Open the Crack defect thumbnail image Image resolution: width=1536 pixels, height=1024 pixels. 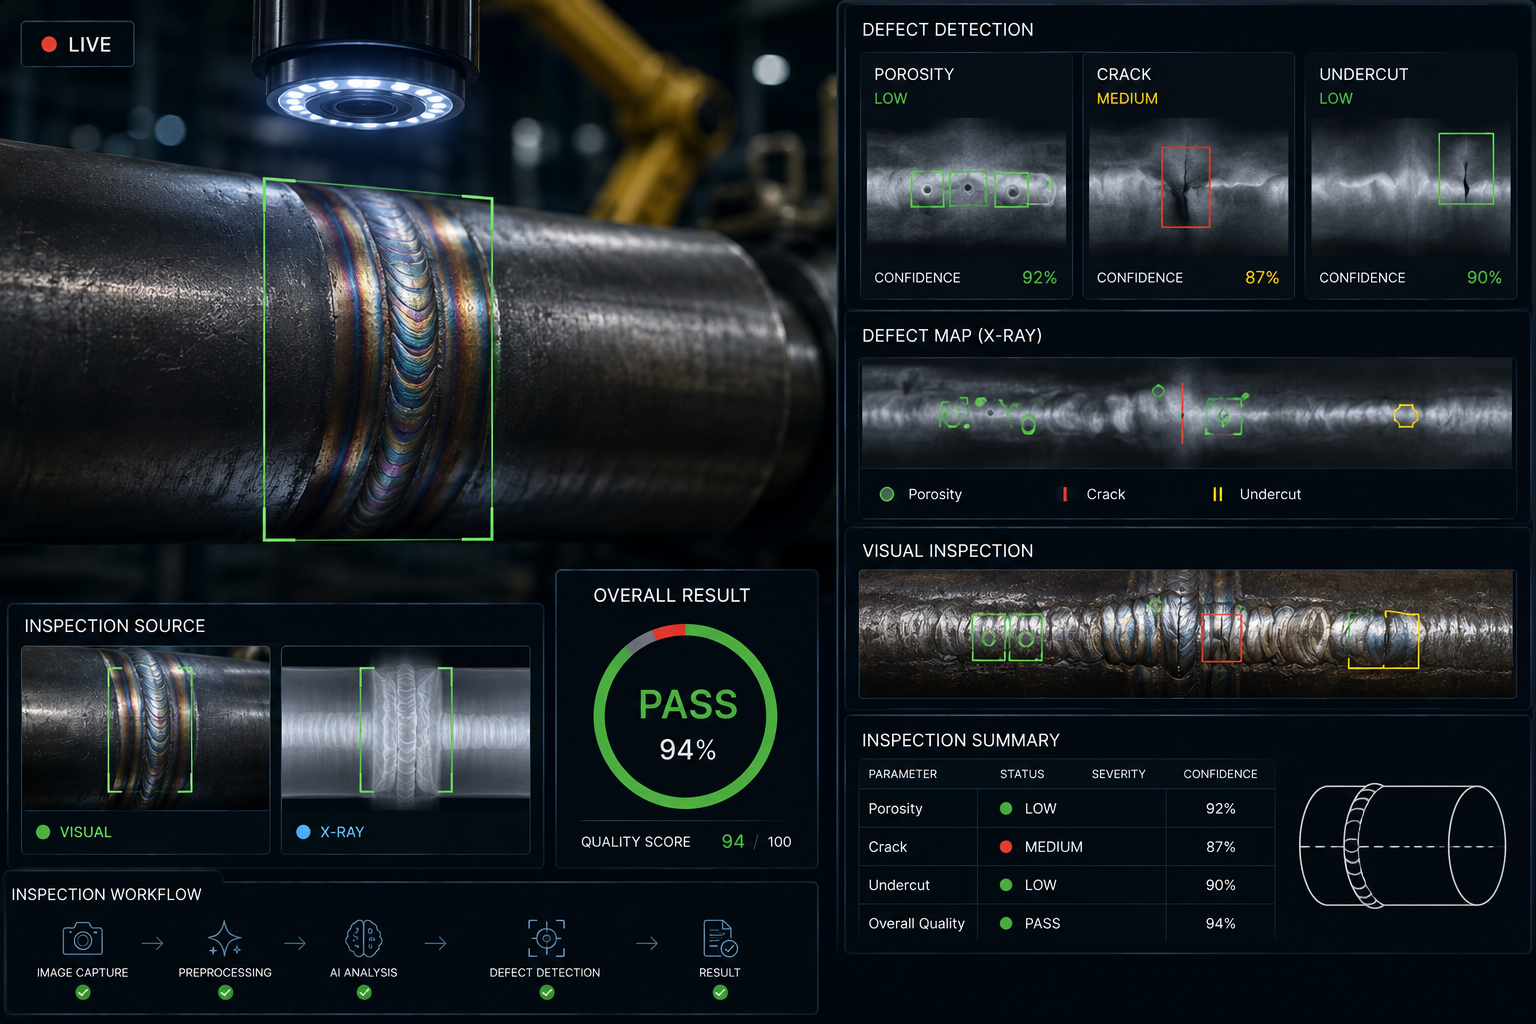[x=1188, y=188]
